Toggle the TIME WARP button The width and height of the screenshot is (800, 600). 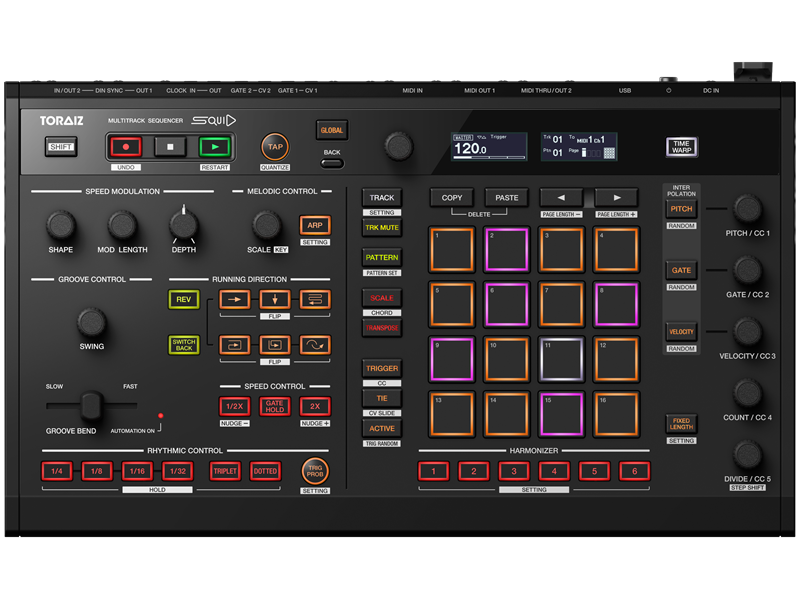[x=681, y=147]
